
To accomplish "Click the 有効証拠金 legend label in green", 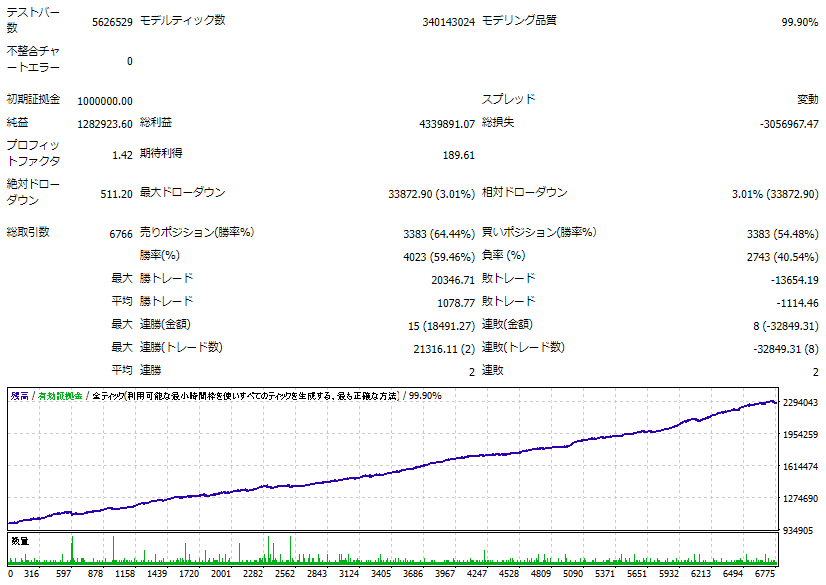I will point(61,396).
